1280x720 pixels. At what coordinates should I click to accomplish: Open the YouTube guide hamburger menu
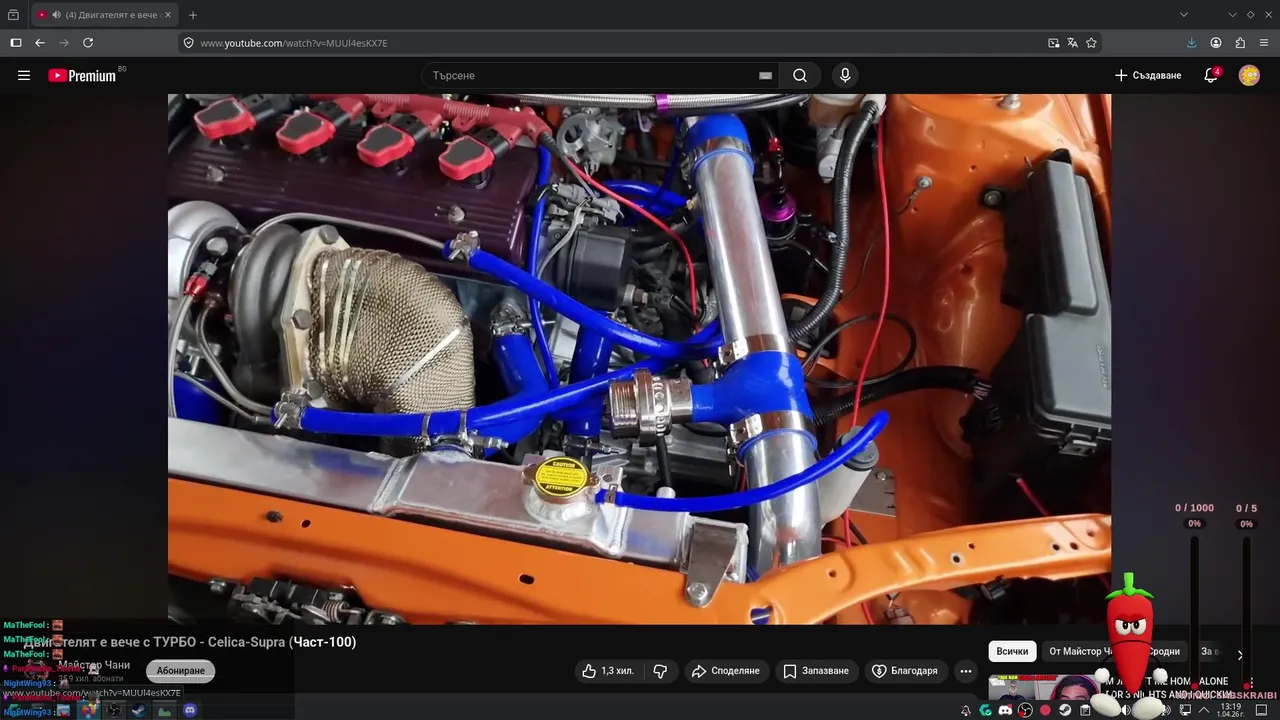[x=24, y=75]
